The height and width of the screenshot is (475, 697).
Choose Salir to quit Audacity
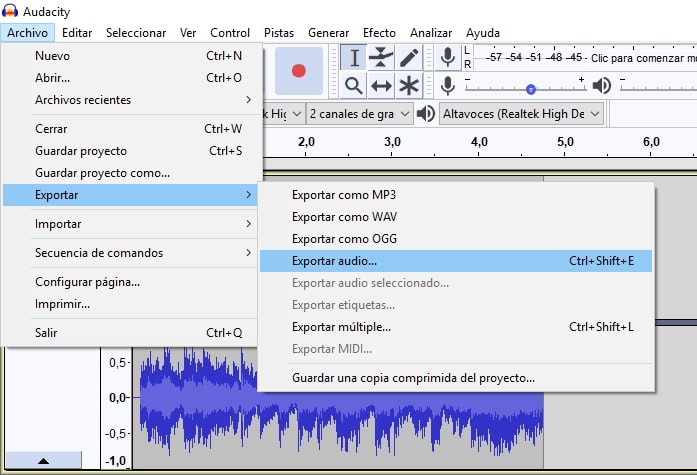click(130, 333)
